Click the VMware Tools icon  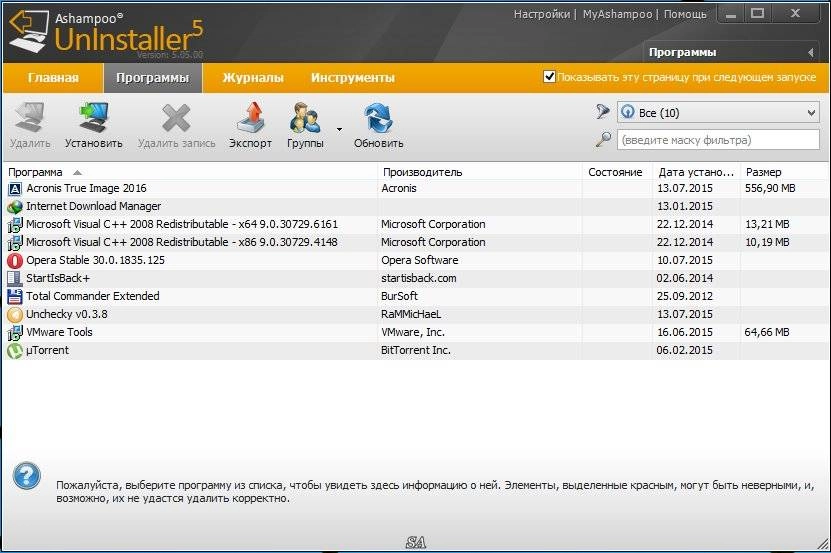click(15, 332)
